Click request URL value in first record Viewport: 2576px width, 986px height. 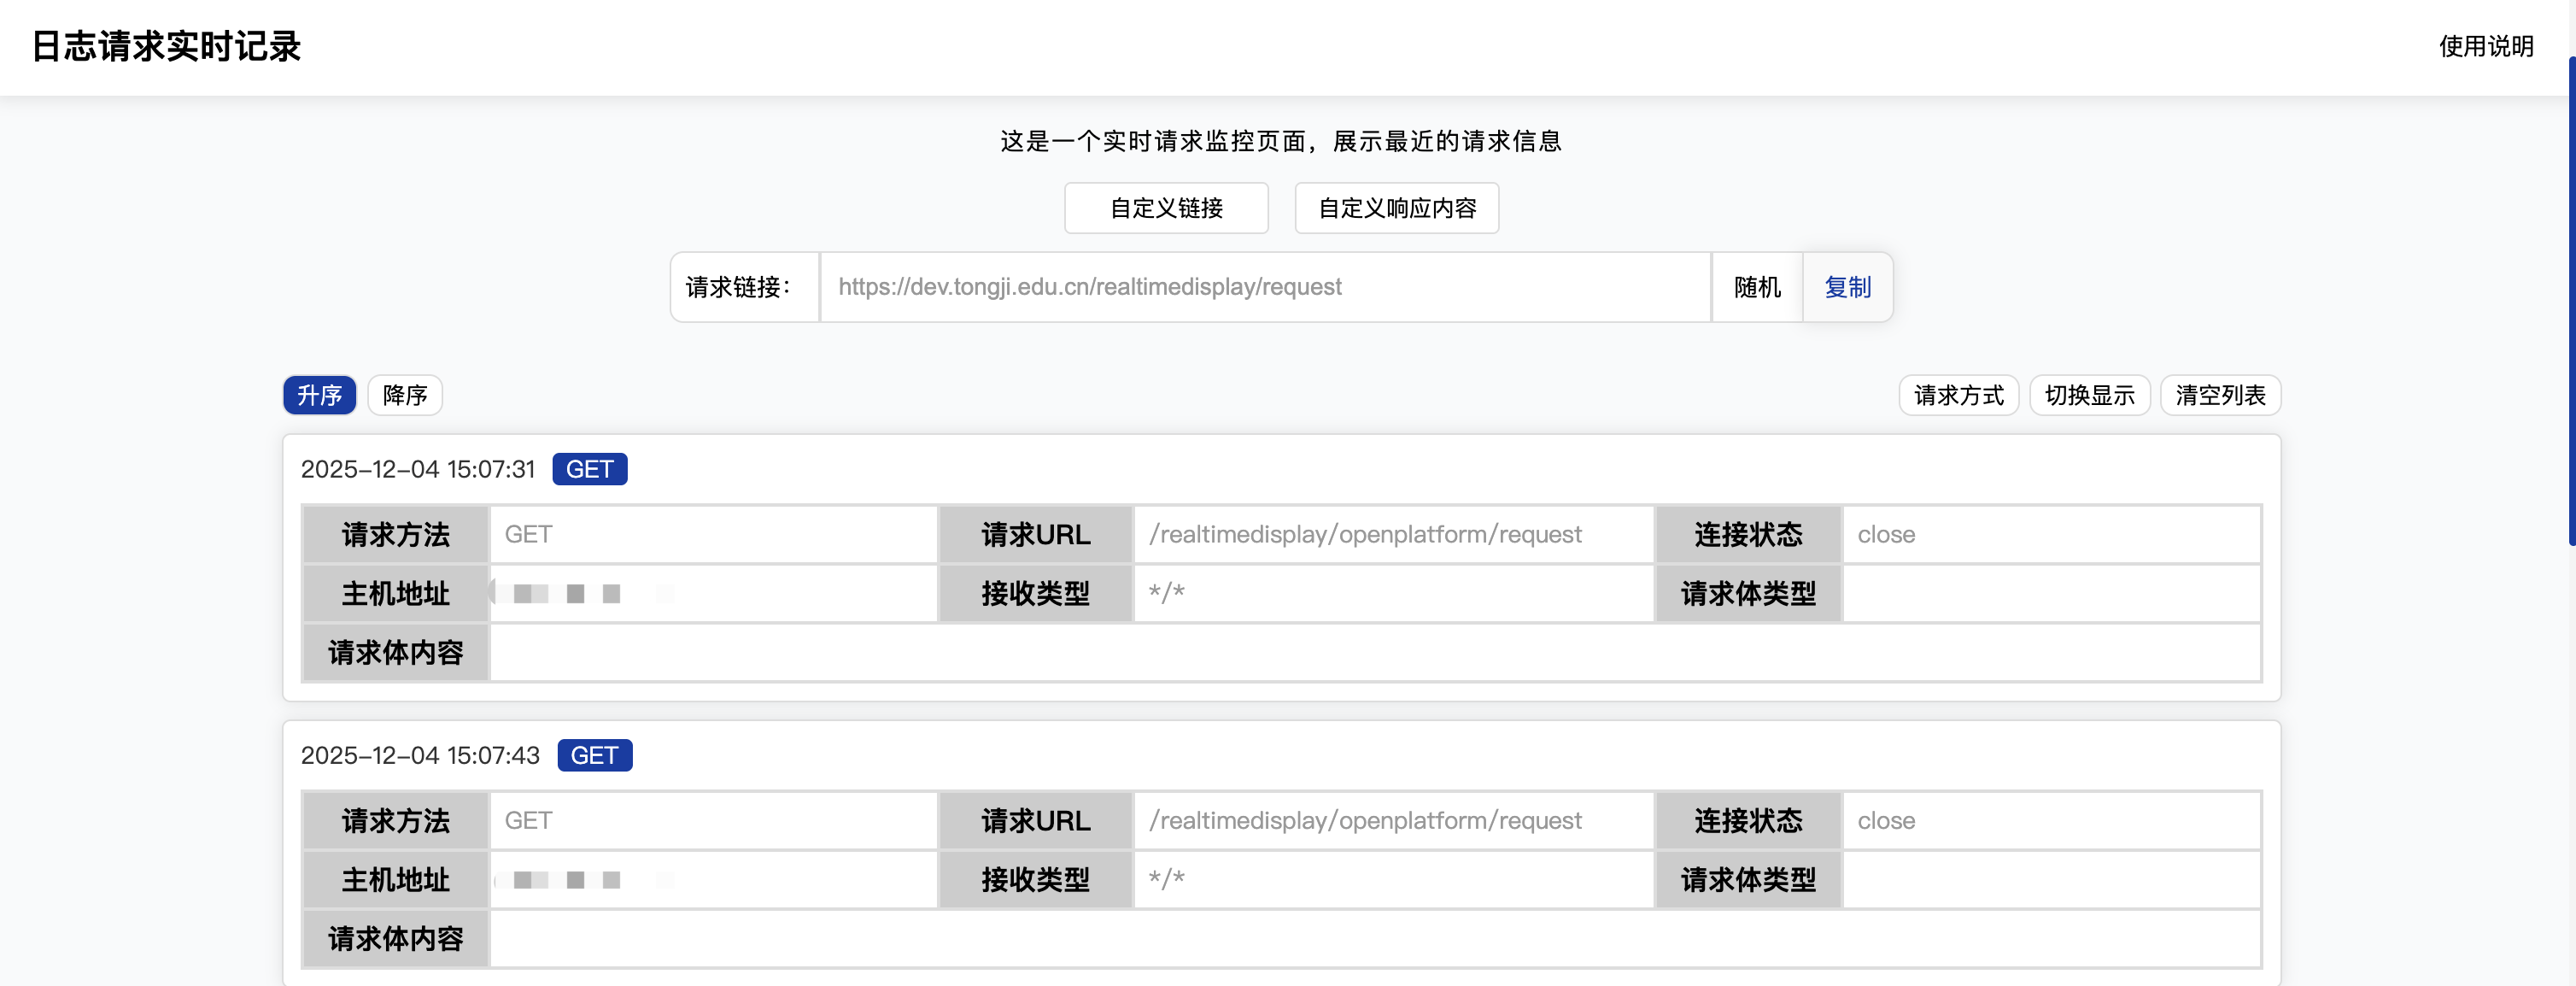point(1365,534)
